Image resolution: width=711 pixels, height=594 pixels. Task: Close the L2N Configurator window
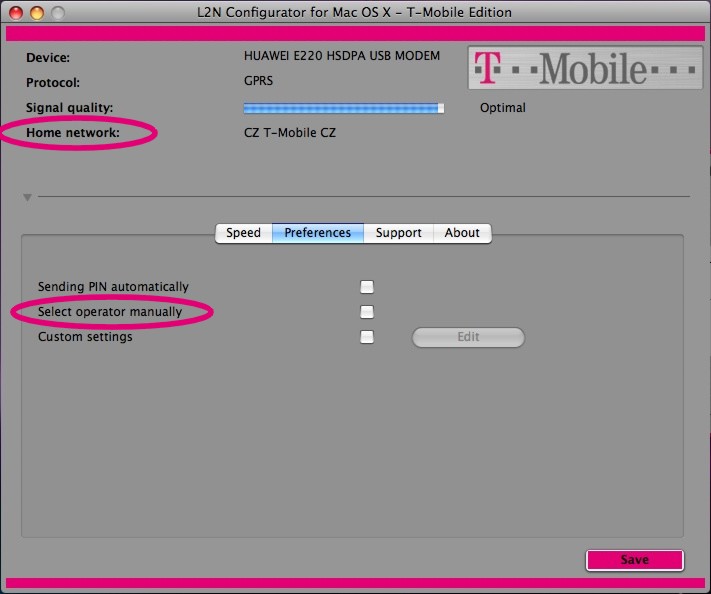pos(16,13)
